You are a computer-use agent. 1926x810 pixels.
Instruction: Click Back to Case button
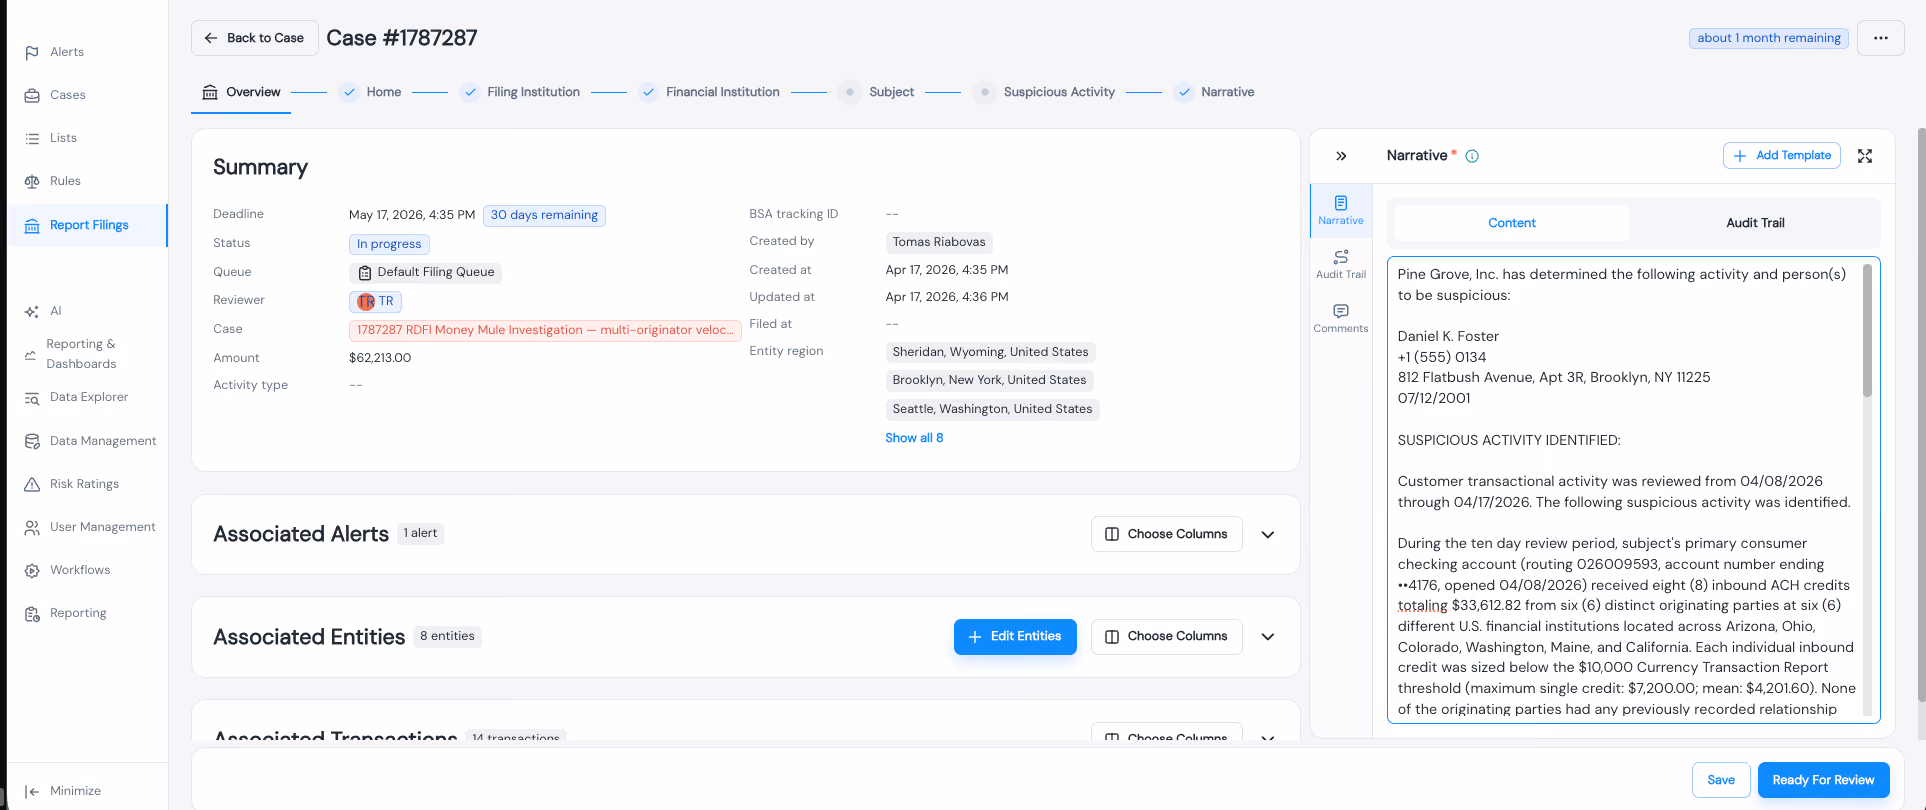tap(255, 38)
